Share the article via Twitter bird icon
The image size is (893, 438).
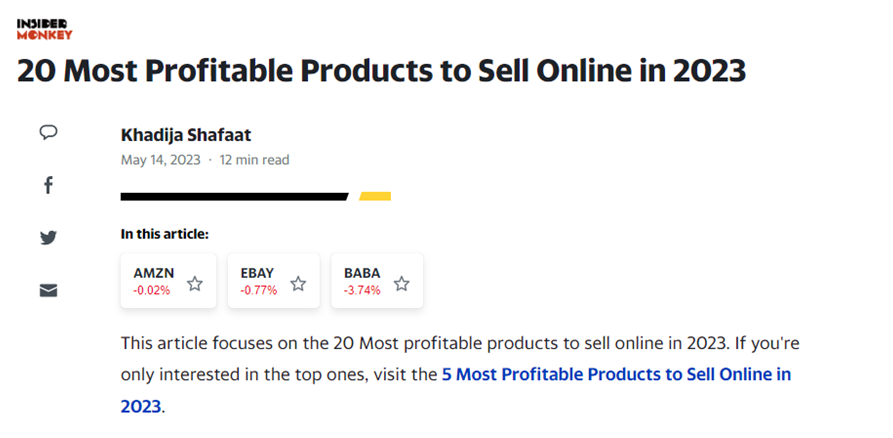(48, 238)
